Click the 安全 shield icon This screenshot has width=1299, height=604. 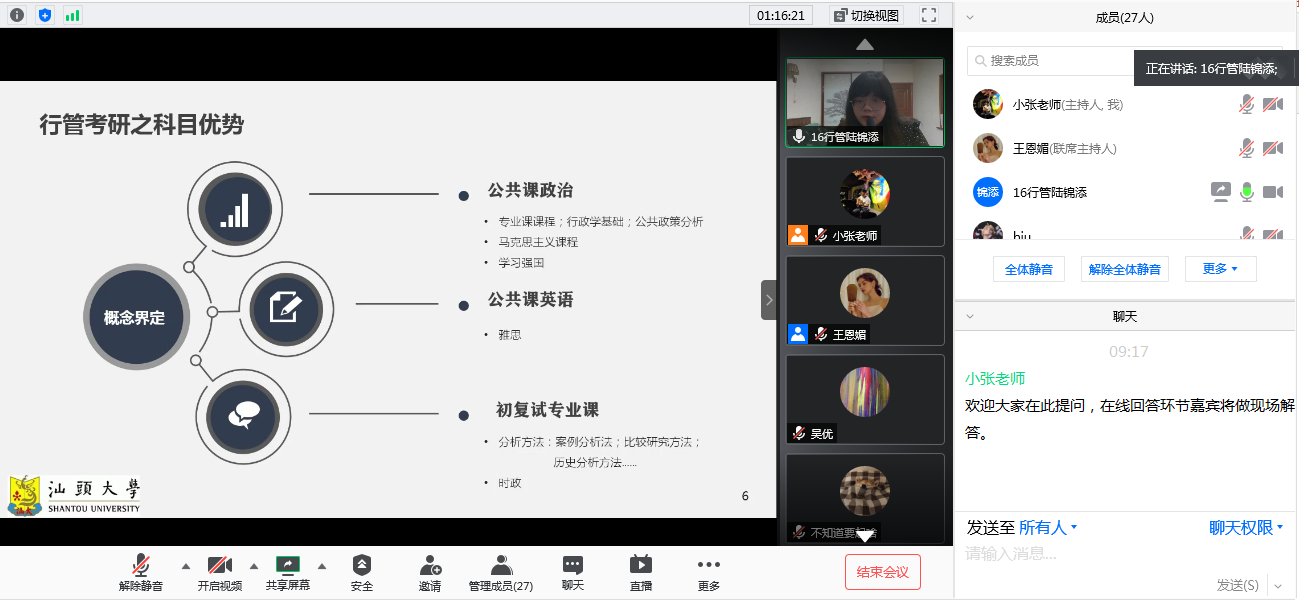(362, 566)
